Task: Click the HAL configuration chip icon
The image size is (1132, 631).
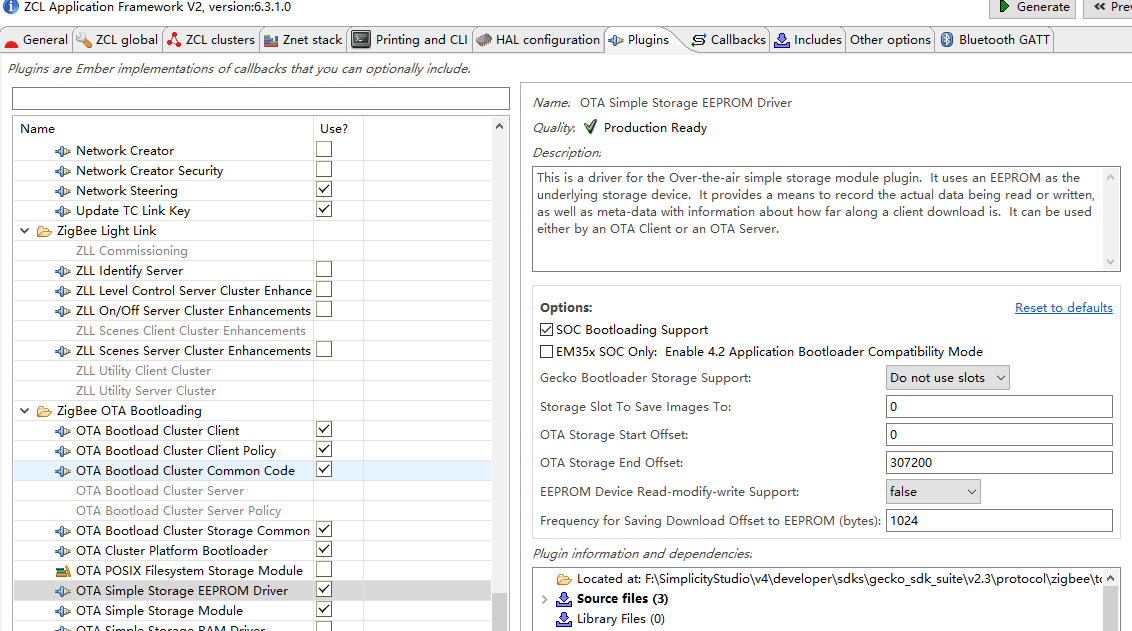Action: tap(484, 40)
